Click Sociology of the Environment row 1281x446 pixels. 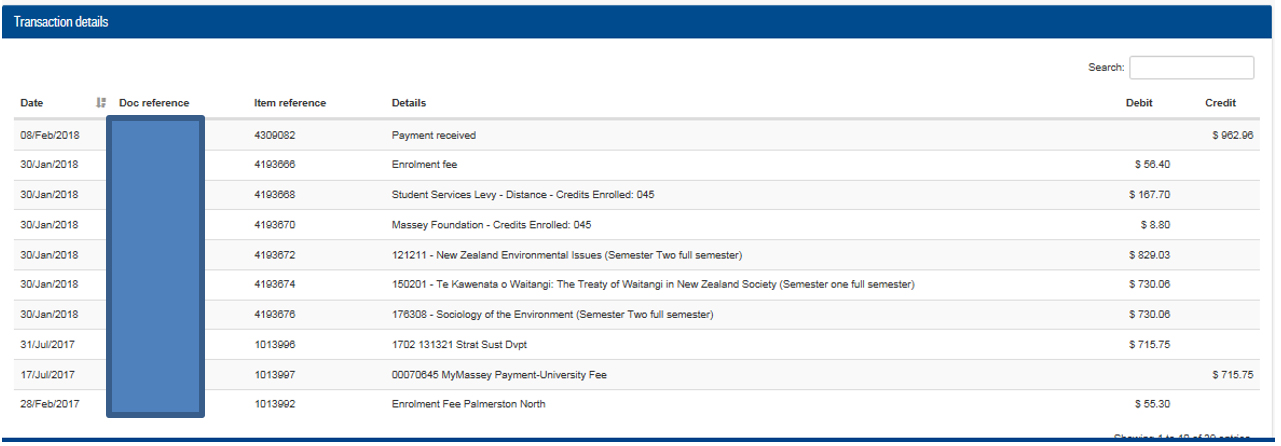click(x=552, y=315)
